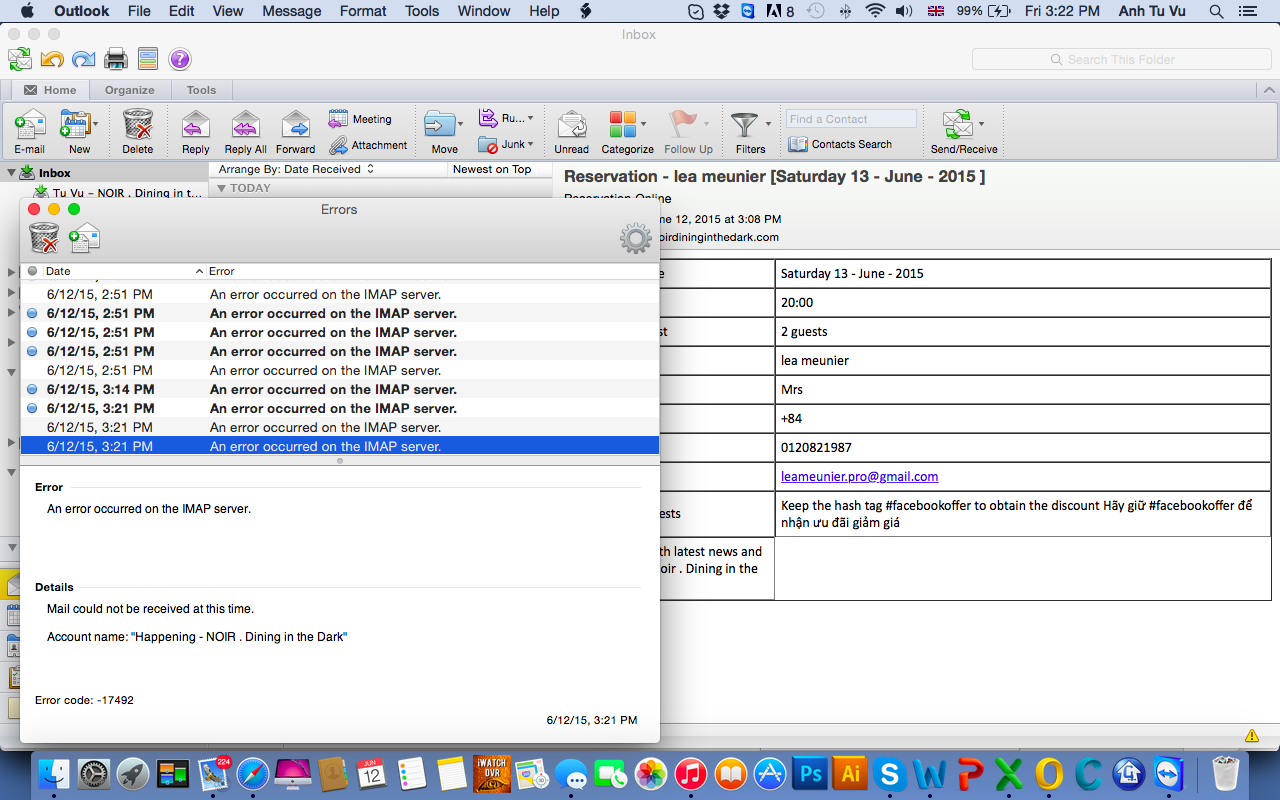1280x800 pixels.
Task: Click the envelope icon in the Errors window toolbar
Action: [85, 238]
